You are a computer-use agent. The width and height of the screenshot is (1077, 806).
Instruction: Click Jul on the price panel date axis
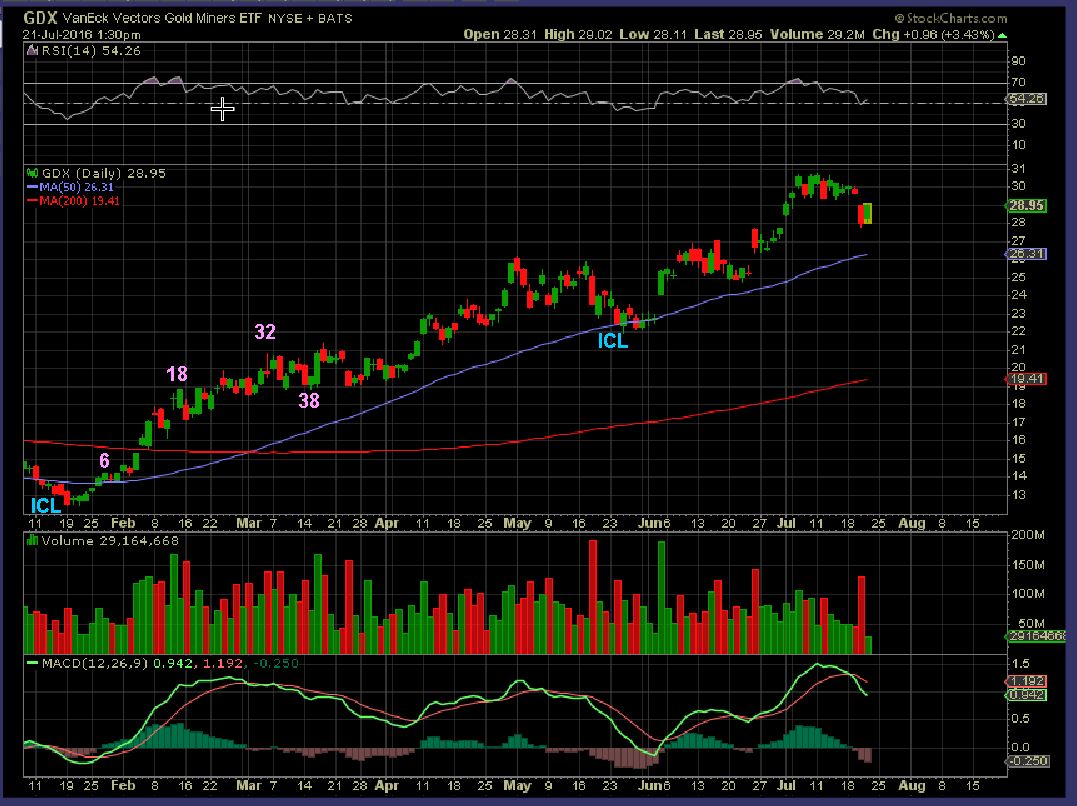pyautogui.click(x=786, y=523)
